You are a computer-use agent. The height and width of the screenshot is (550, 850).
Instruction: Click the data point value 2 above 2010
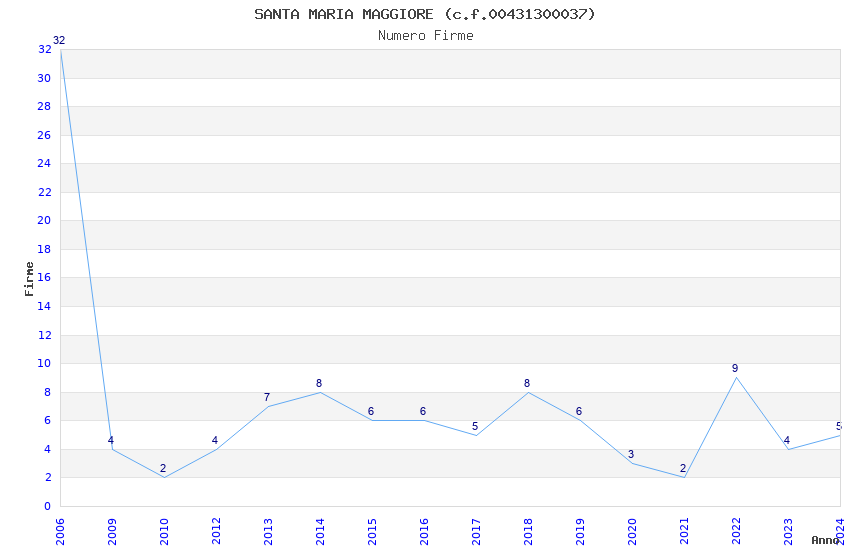(x=163, y=469)
